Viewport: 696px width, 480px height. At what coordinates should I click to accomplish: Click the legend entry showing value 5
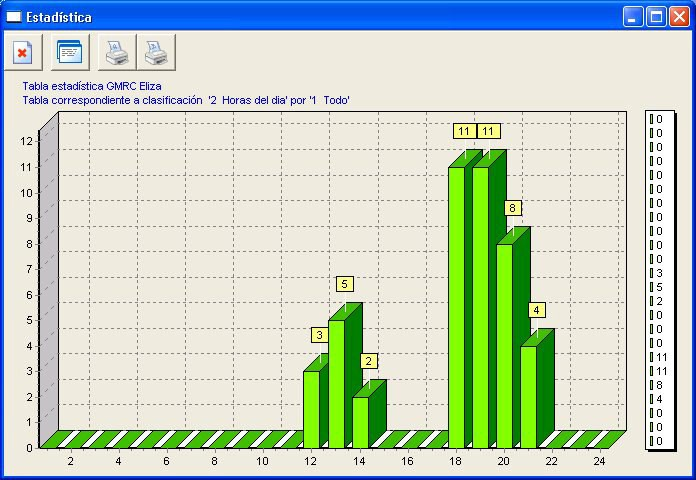656,287
